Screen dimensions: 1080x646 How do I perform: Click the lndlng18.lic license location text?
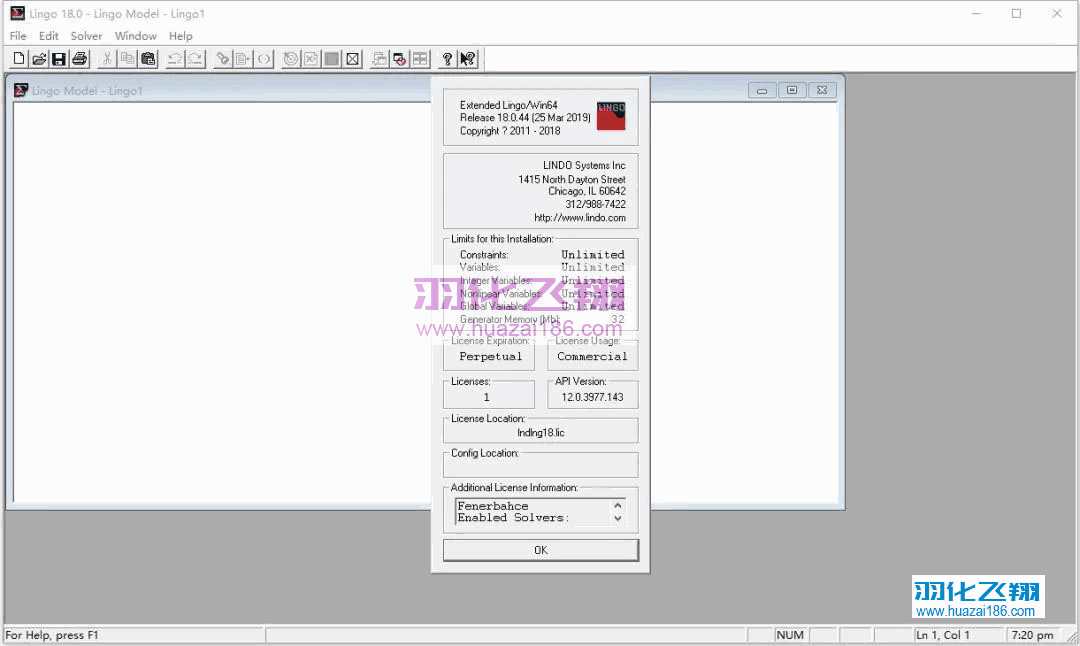tap(541, 433)
